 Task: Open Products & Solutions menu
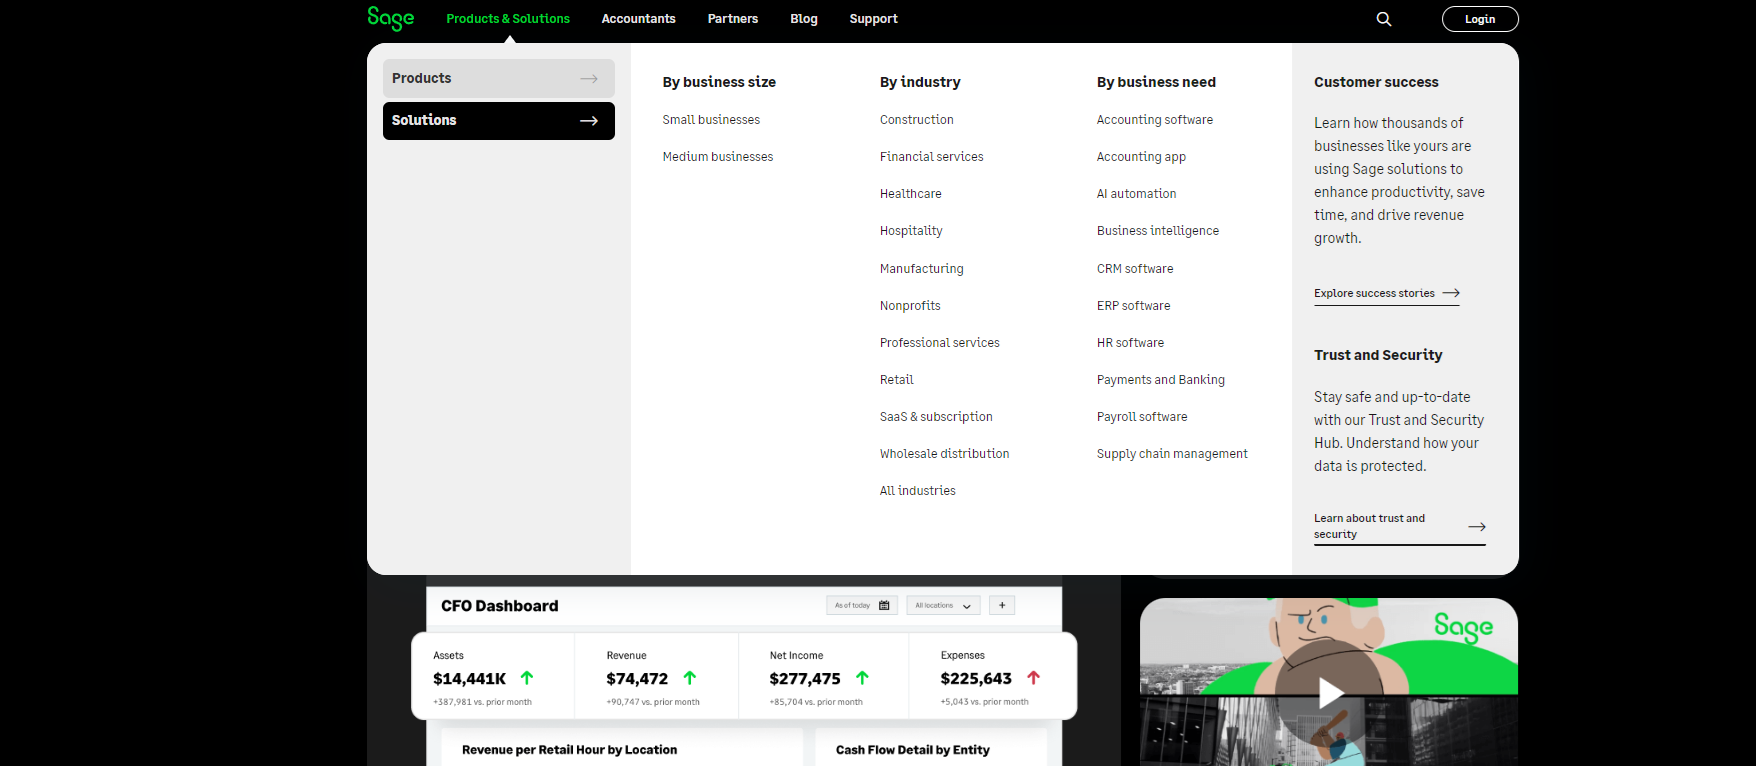[508, 19]
